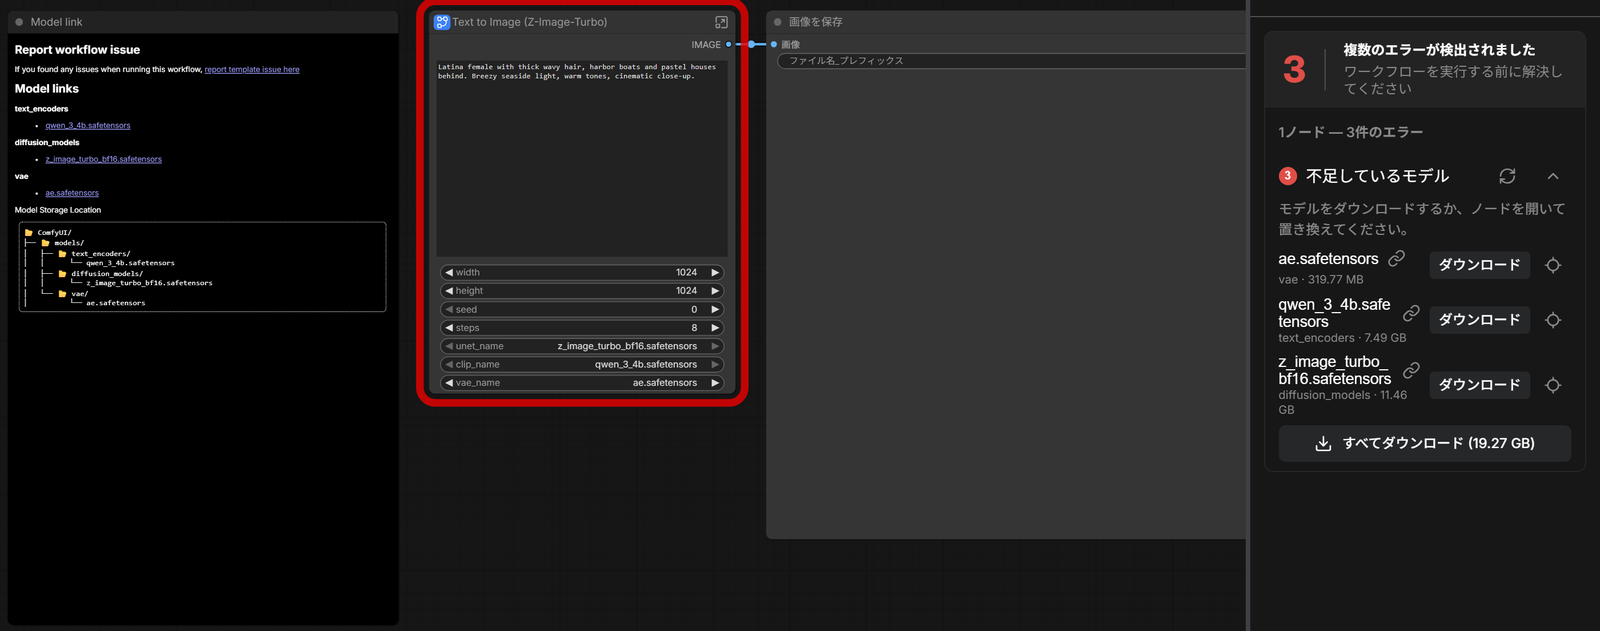
Task: Locate ae.safetensors with the crosshair icon
Action: 1553,265
